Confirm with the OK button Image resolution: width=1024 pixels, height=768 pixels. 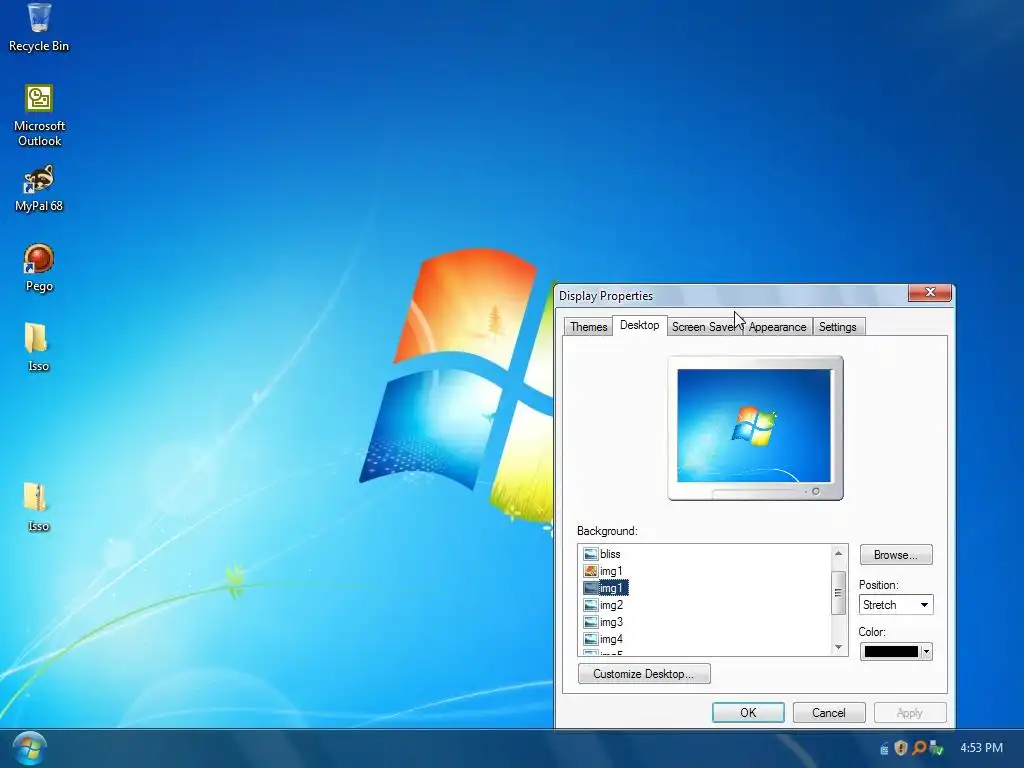tap(748, 712)
